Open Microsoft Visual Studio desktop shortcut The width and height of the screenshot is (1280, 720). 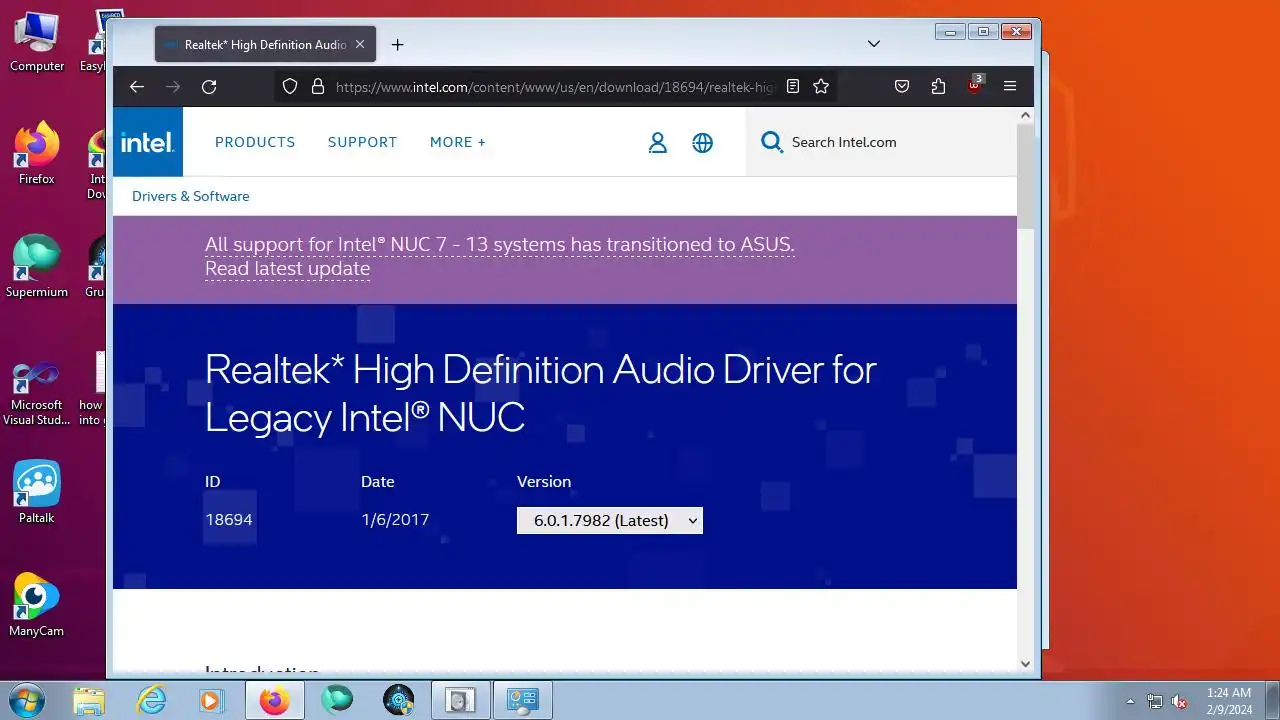click(x=37, y=393)
